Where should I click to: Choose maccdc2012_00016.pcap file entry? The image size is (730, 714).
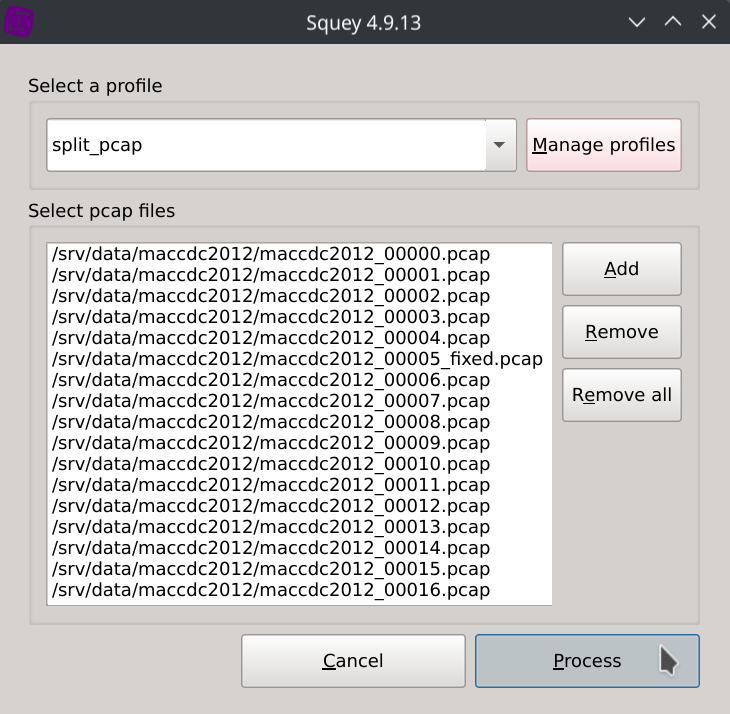point(271,590)
